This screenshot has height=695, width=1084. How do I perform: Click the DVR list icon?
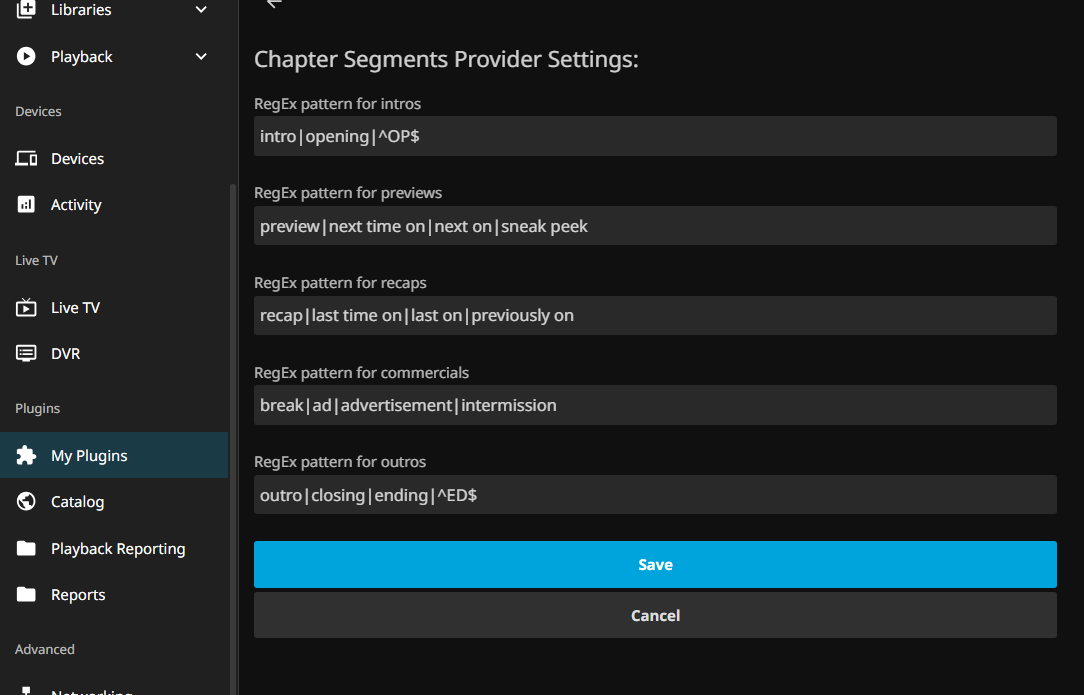26,354
